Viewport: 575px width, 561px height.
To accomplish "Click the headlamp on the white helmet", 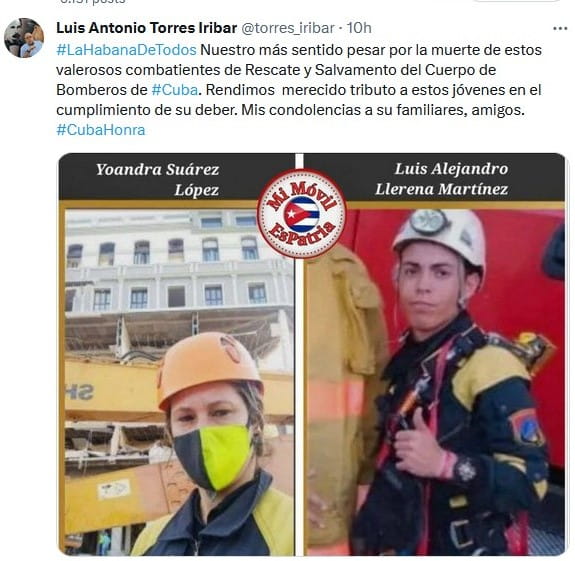I will coord(429,222).
